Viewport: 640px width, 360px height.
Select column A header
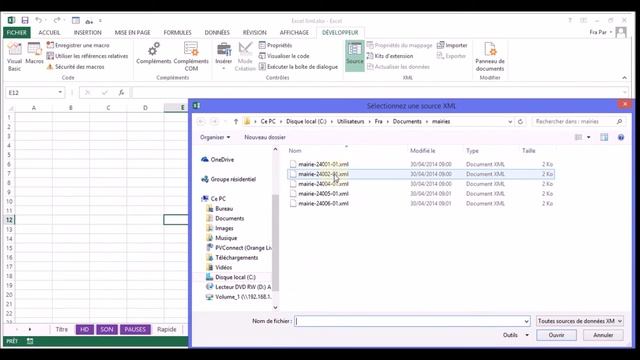(34, 108)
